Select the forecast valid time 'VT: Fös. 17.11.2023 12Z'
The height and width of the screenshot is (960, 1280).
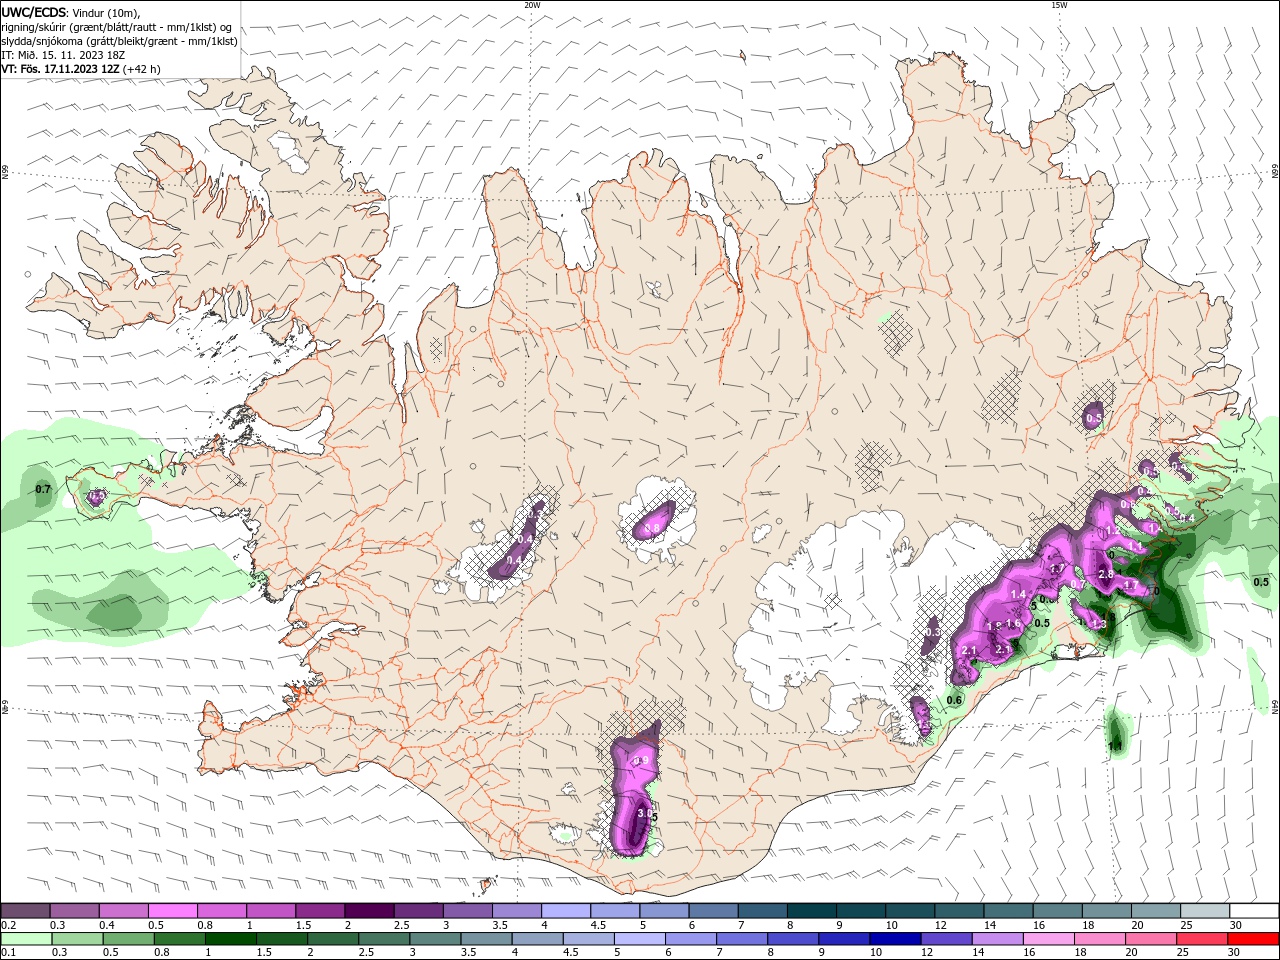pyautogui.click(x=61, y=69)
